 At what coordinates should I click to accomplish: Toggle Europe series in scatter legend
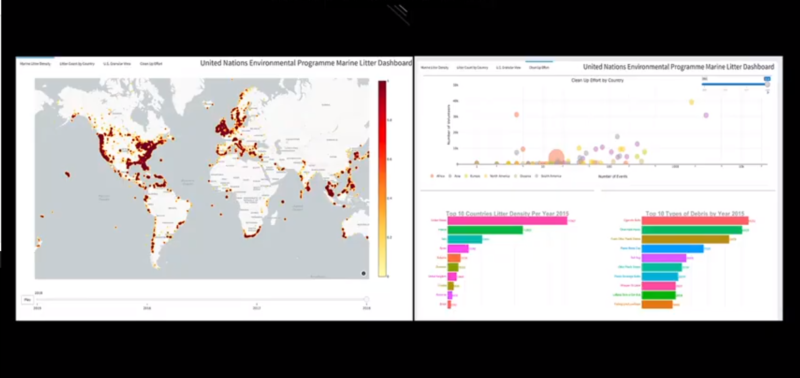coord(471,175)
